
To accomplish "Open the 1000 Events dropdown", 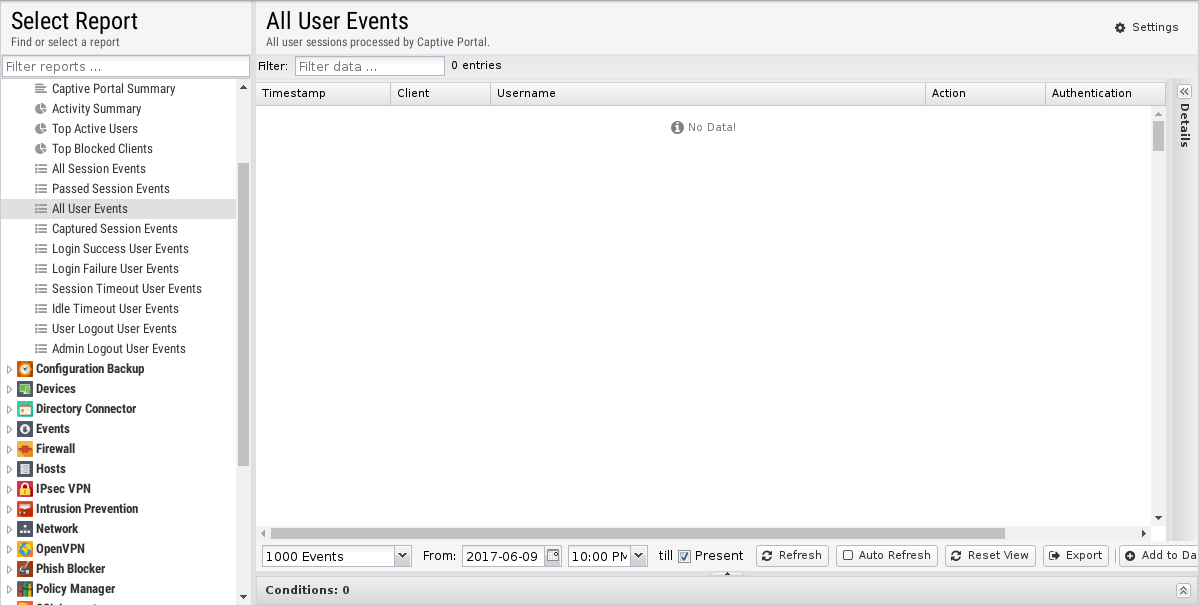I will pyautogui.click(x=402, y=556).
